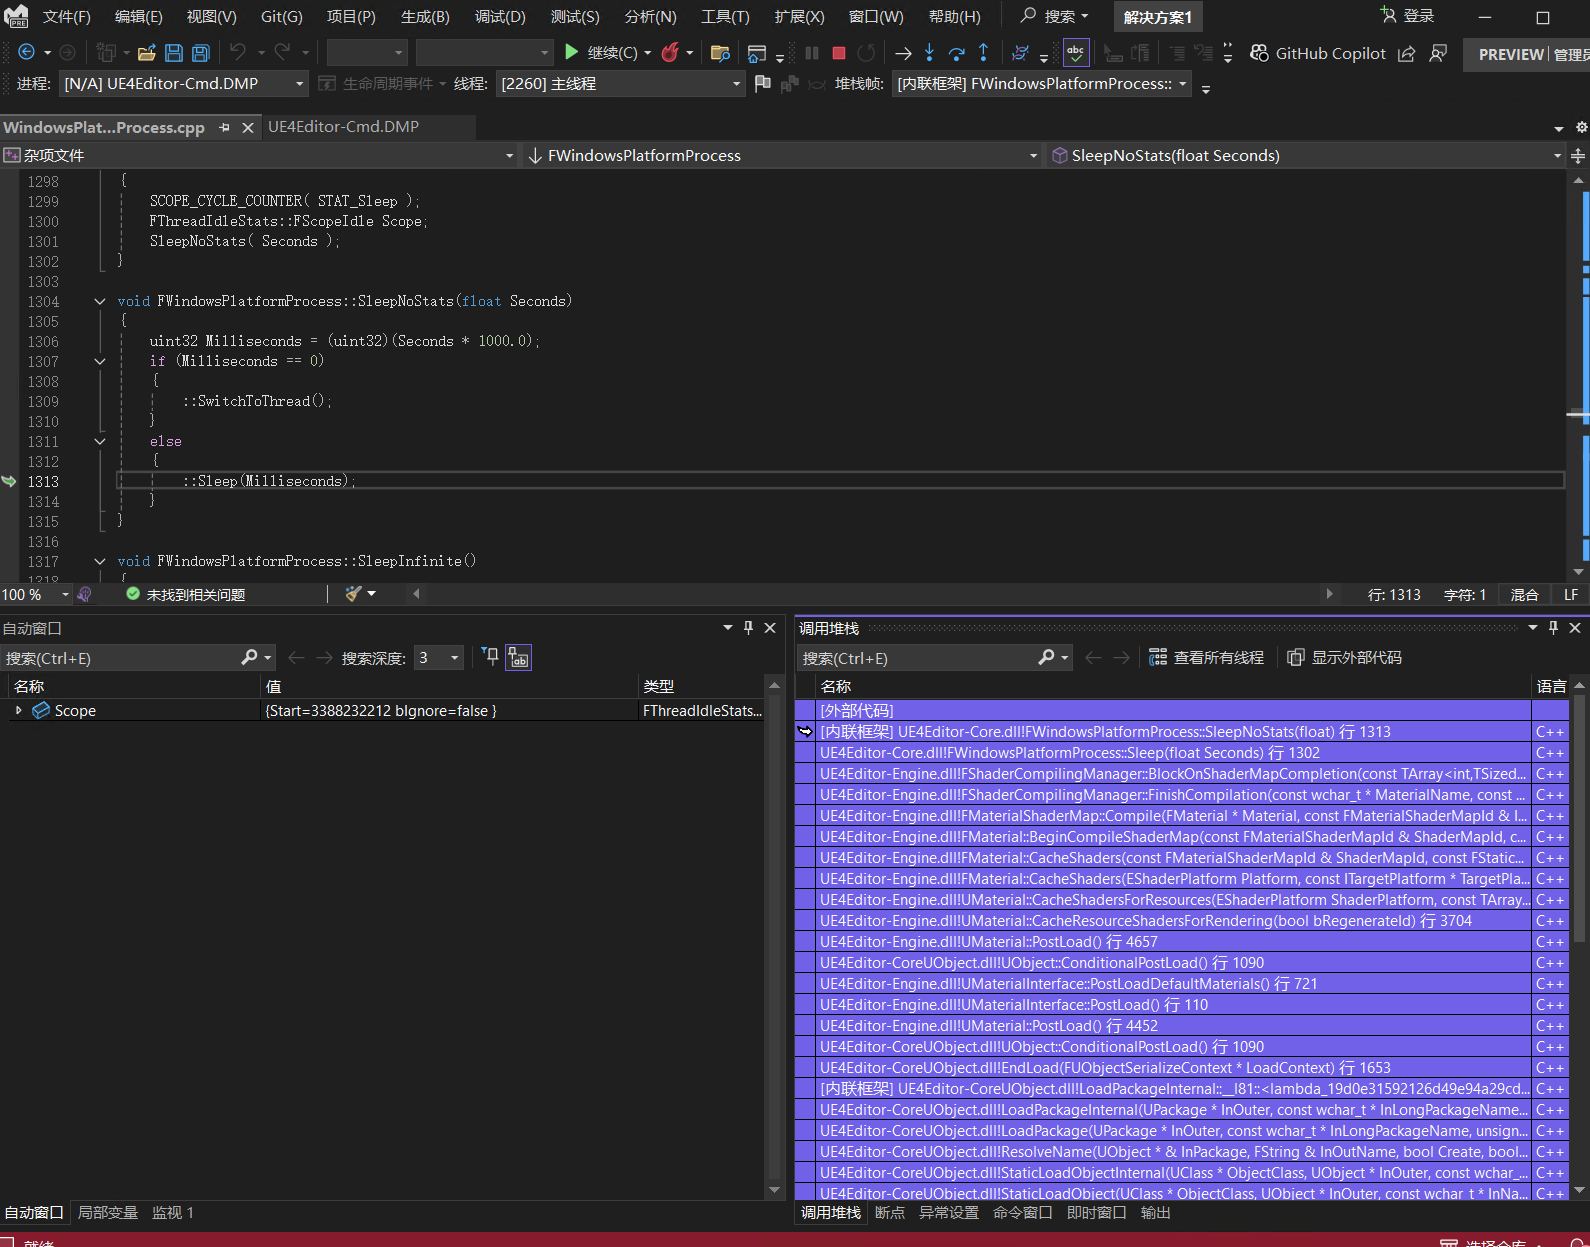This screenshot has width=1590, height=1247.
Task: Click the Hot Reload flame icon
Action: (x=670, y=52)
